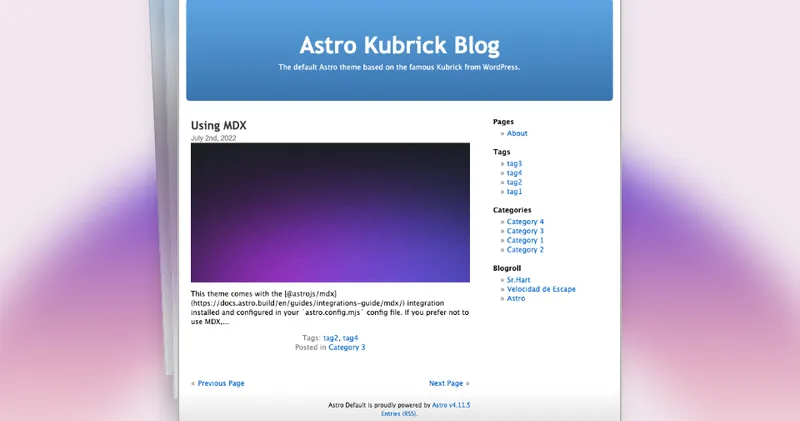Open Category 4 in sidebar Categories

tap(525, 221)
